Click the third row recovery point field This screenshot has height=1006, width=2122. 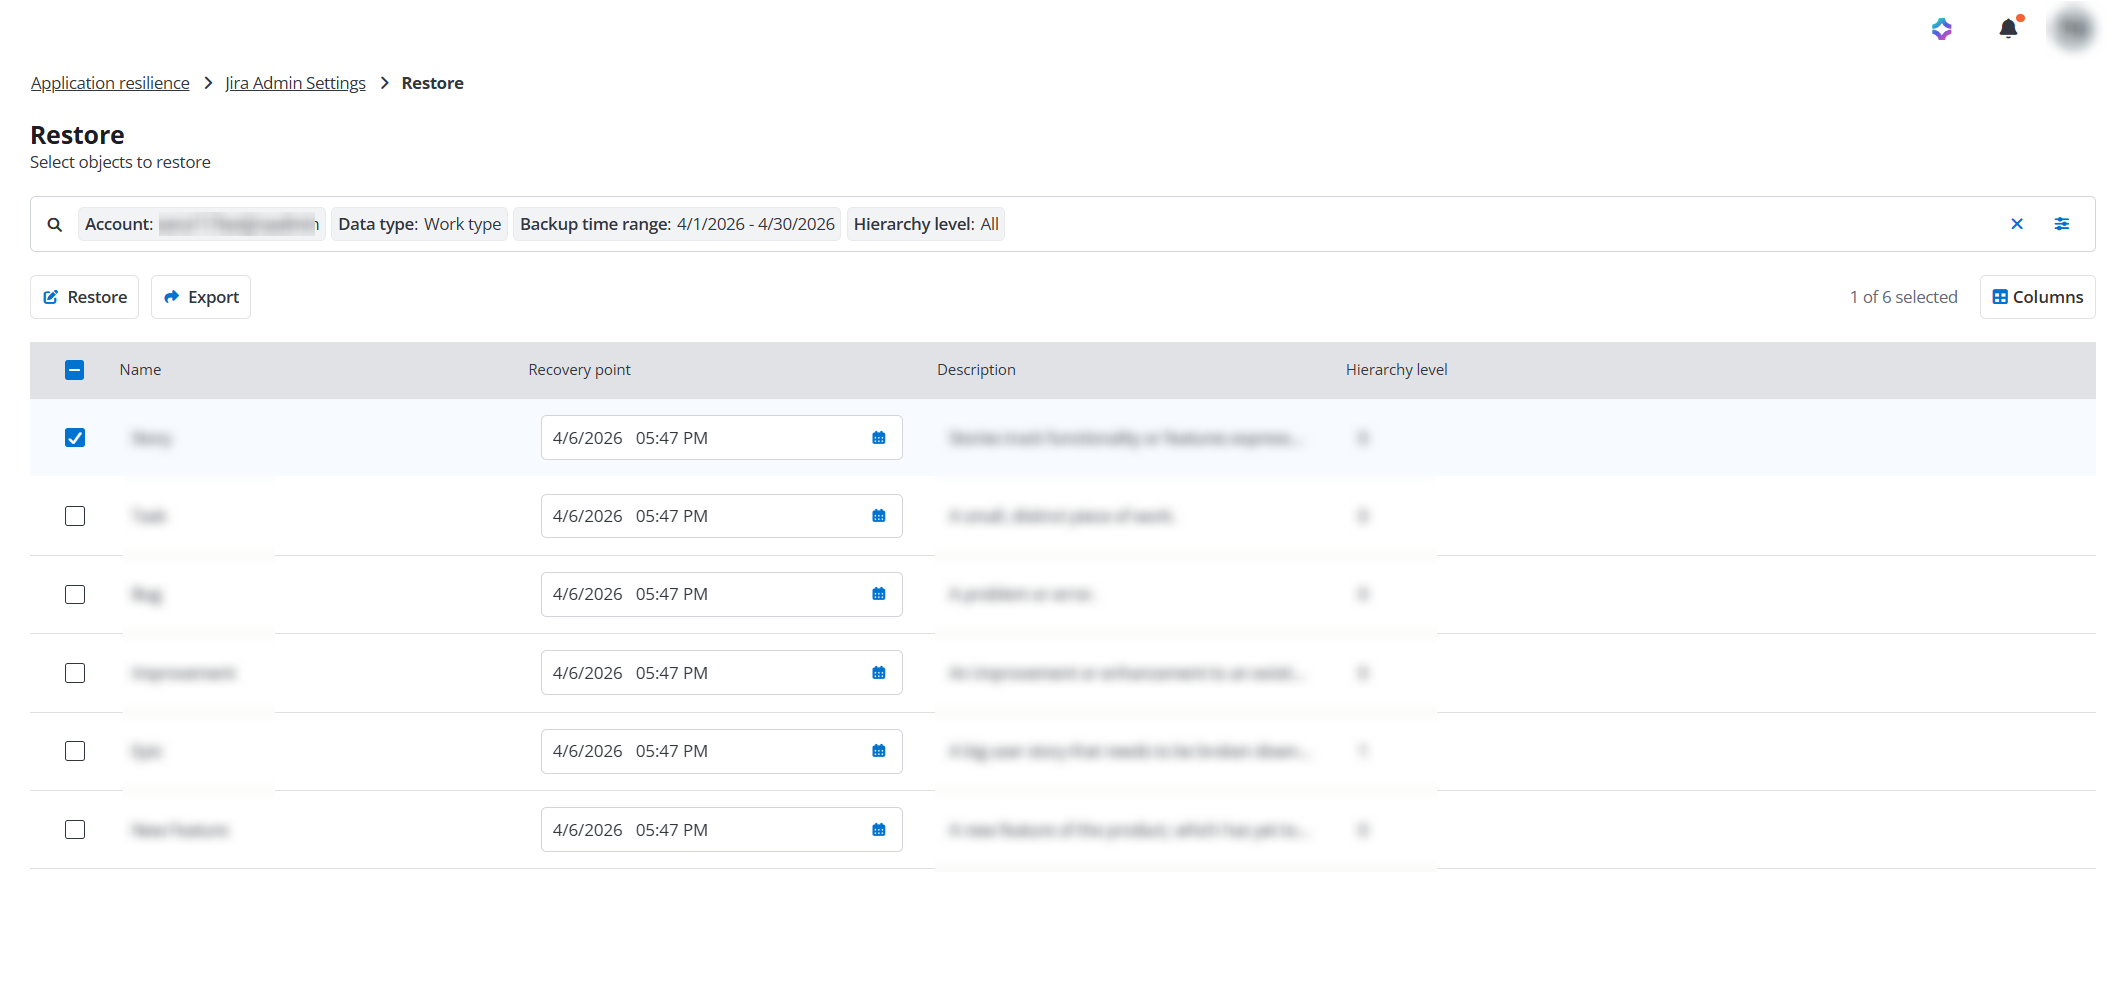pos(700,594)
